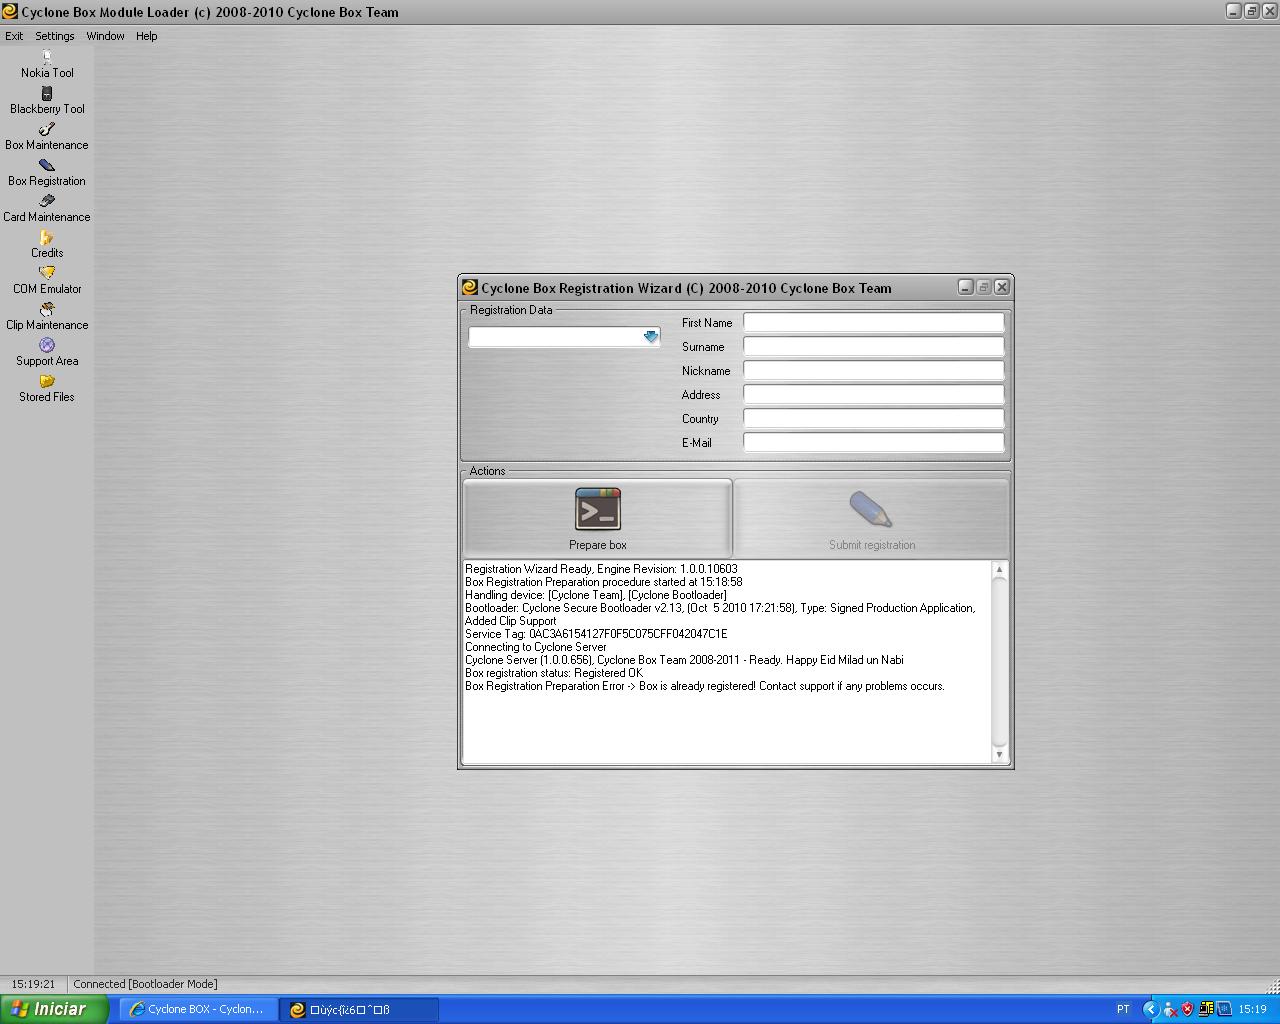1280x1024 pixels.
Task: Launch the COM Emulator
Action: click(x=47, y=281)
